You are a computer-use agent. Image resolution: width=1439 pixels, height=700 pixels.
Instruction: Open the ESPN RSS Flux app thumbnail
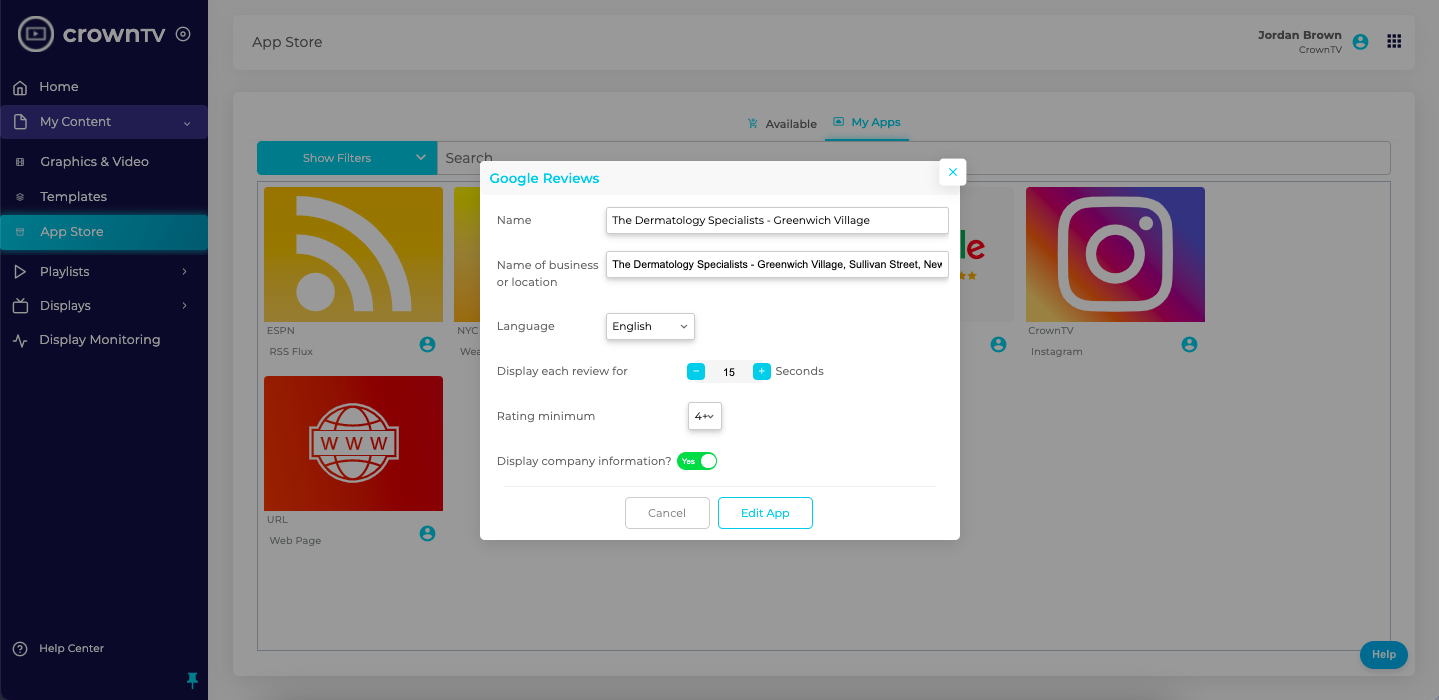point(353,254)
